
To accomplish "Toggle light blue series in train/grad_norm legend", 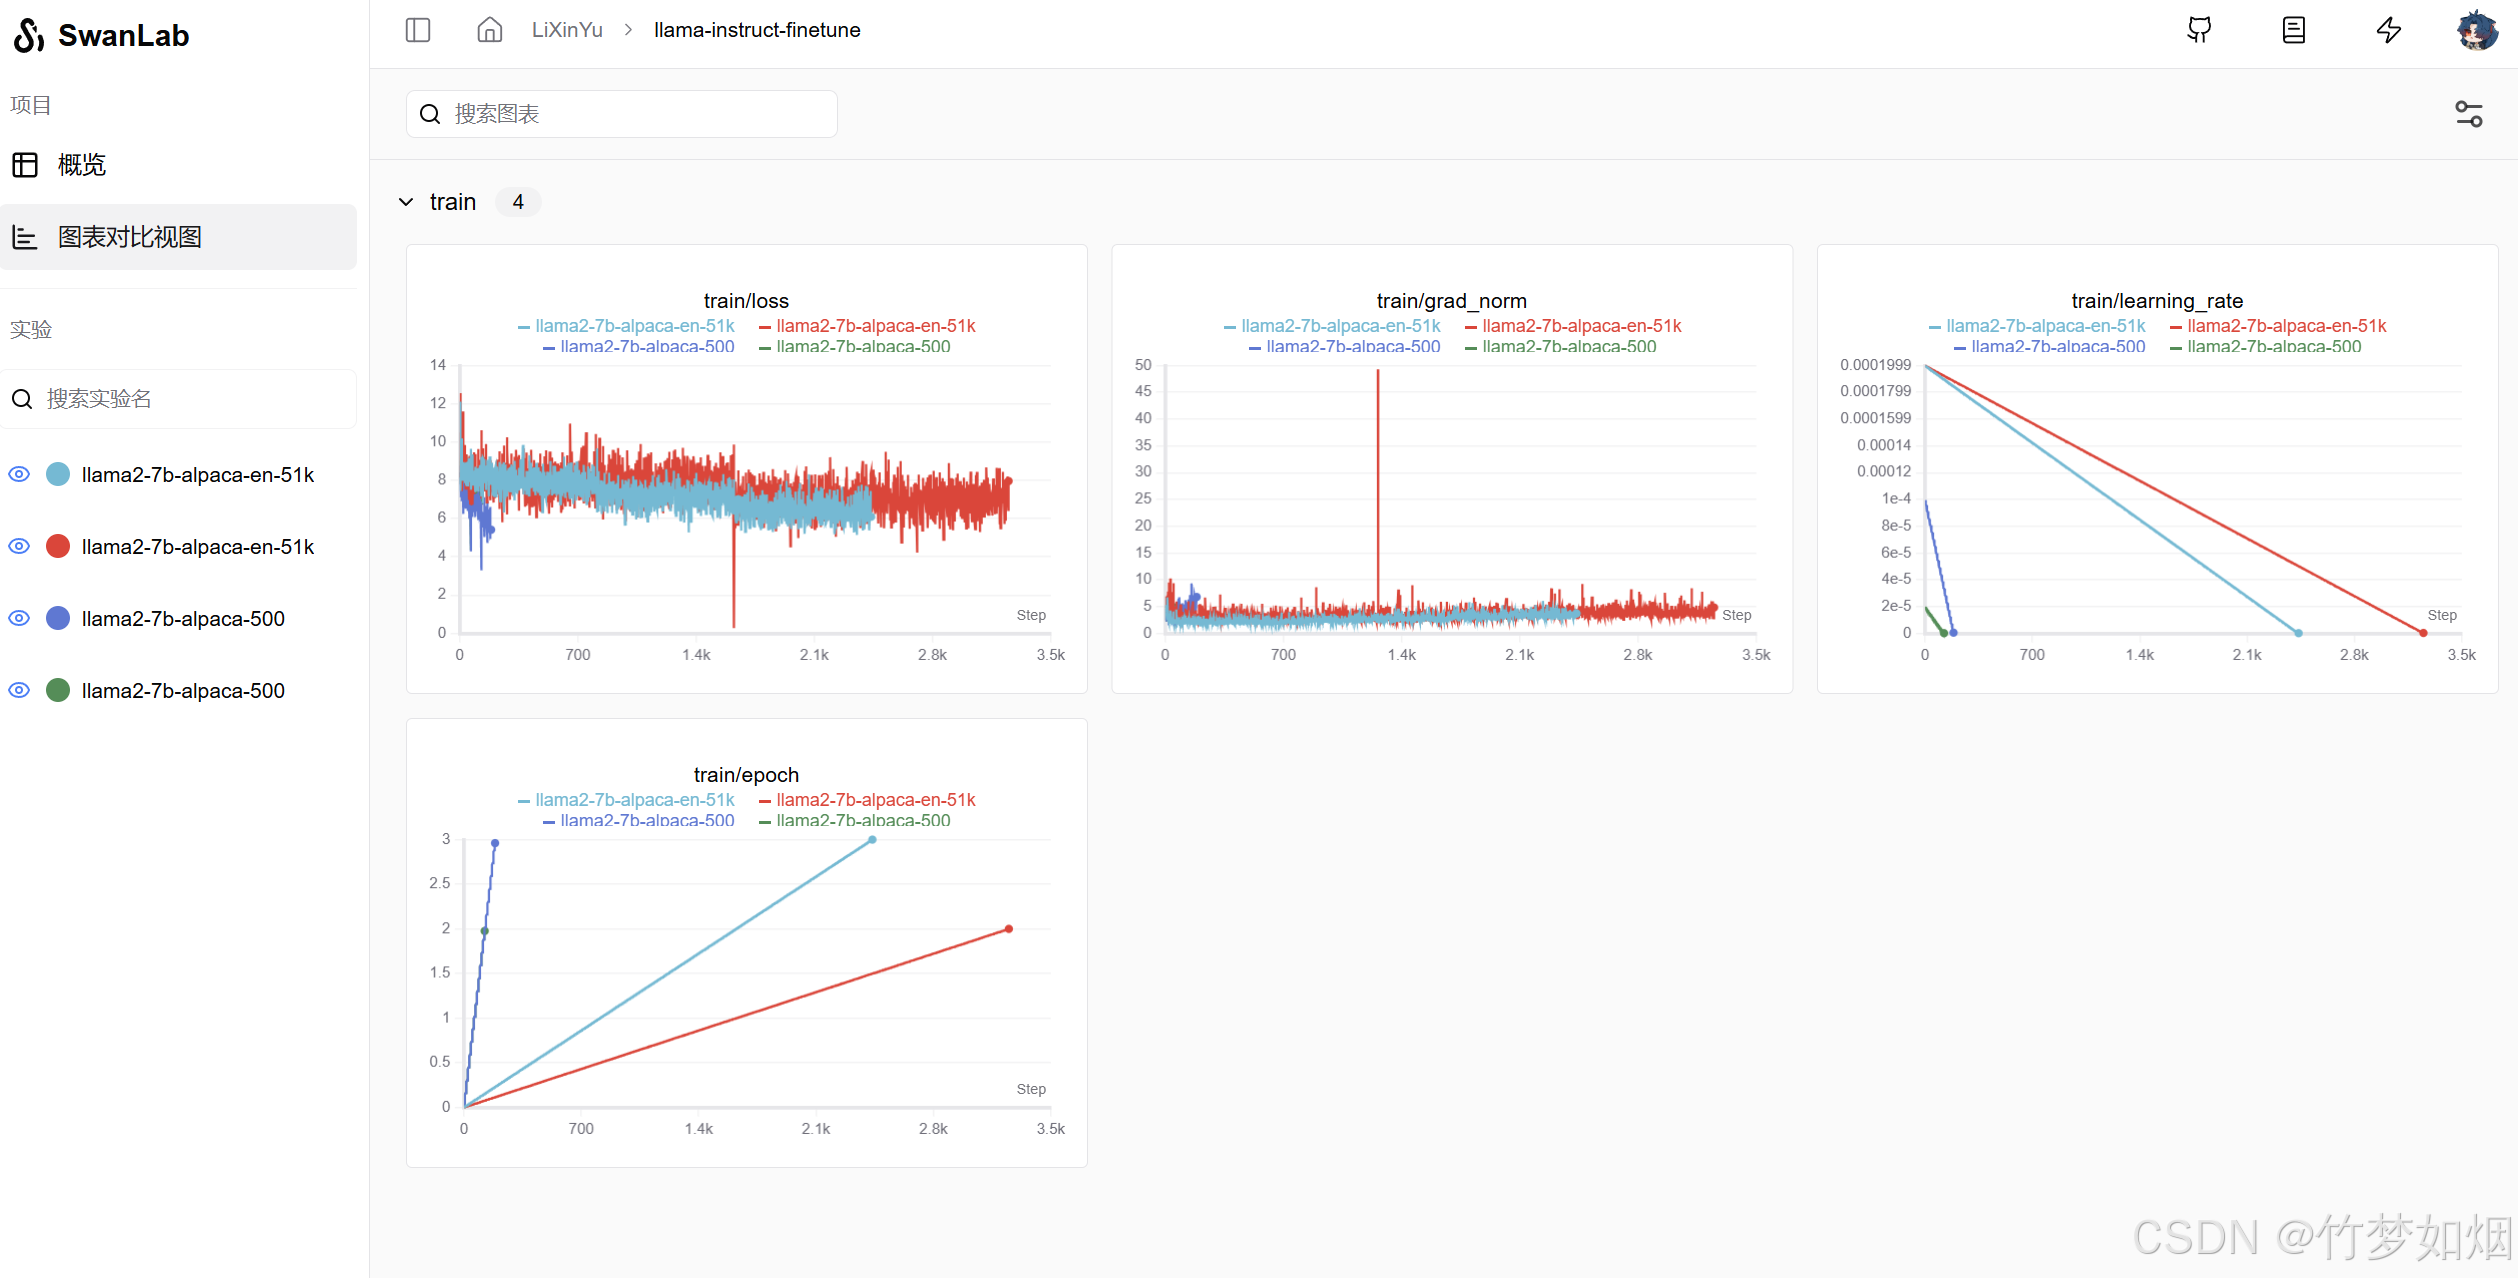I will click(x=1331, y=326).
